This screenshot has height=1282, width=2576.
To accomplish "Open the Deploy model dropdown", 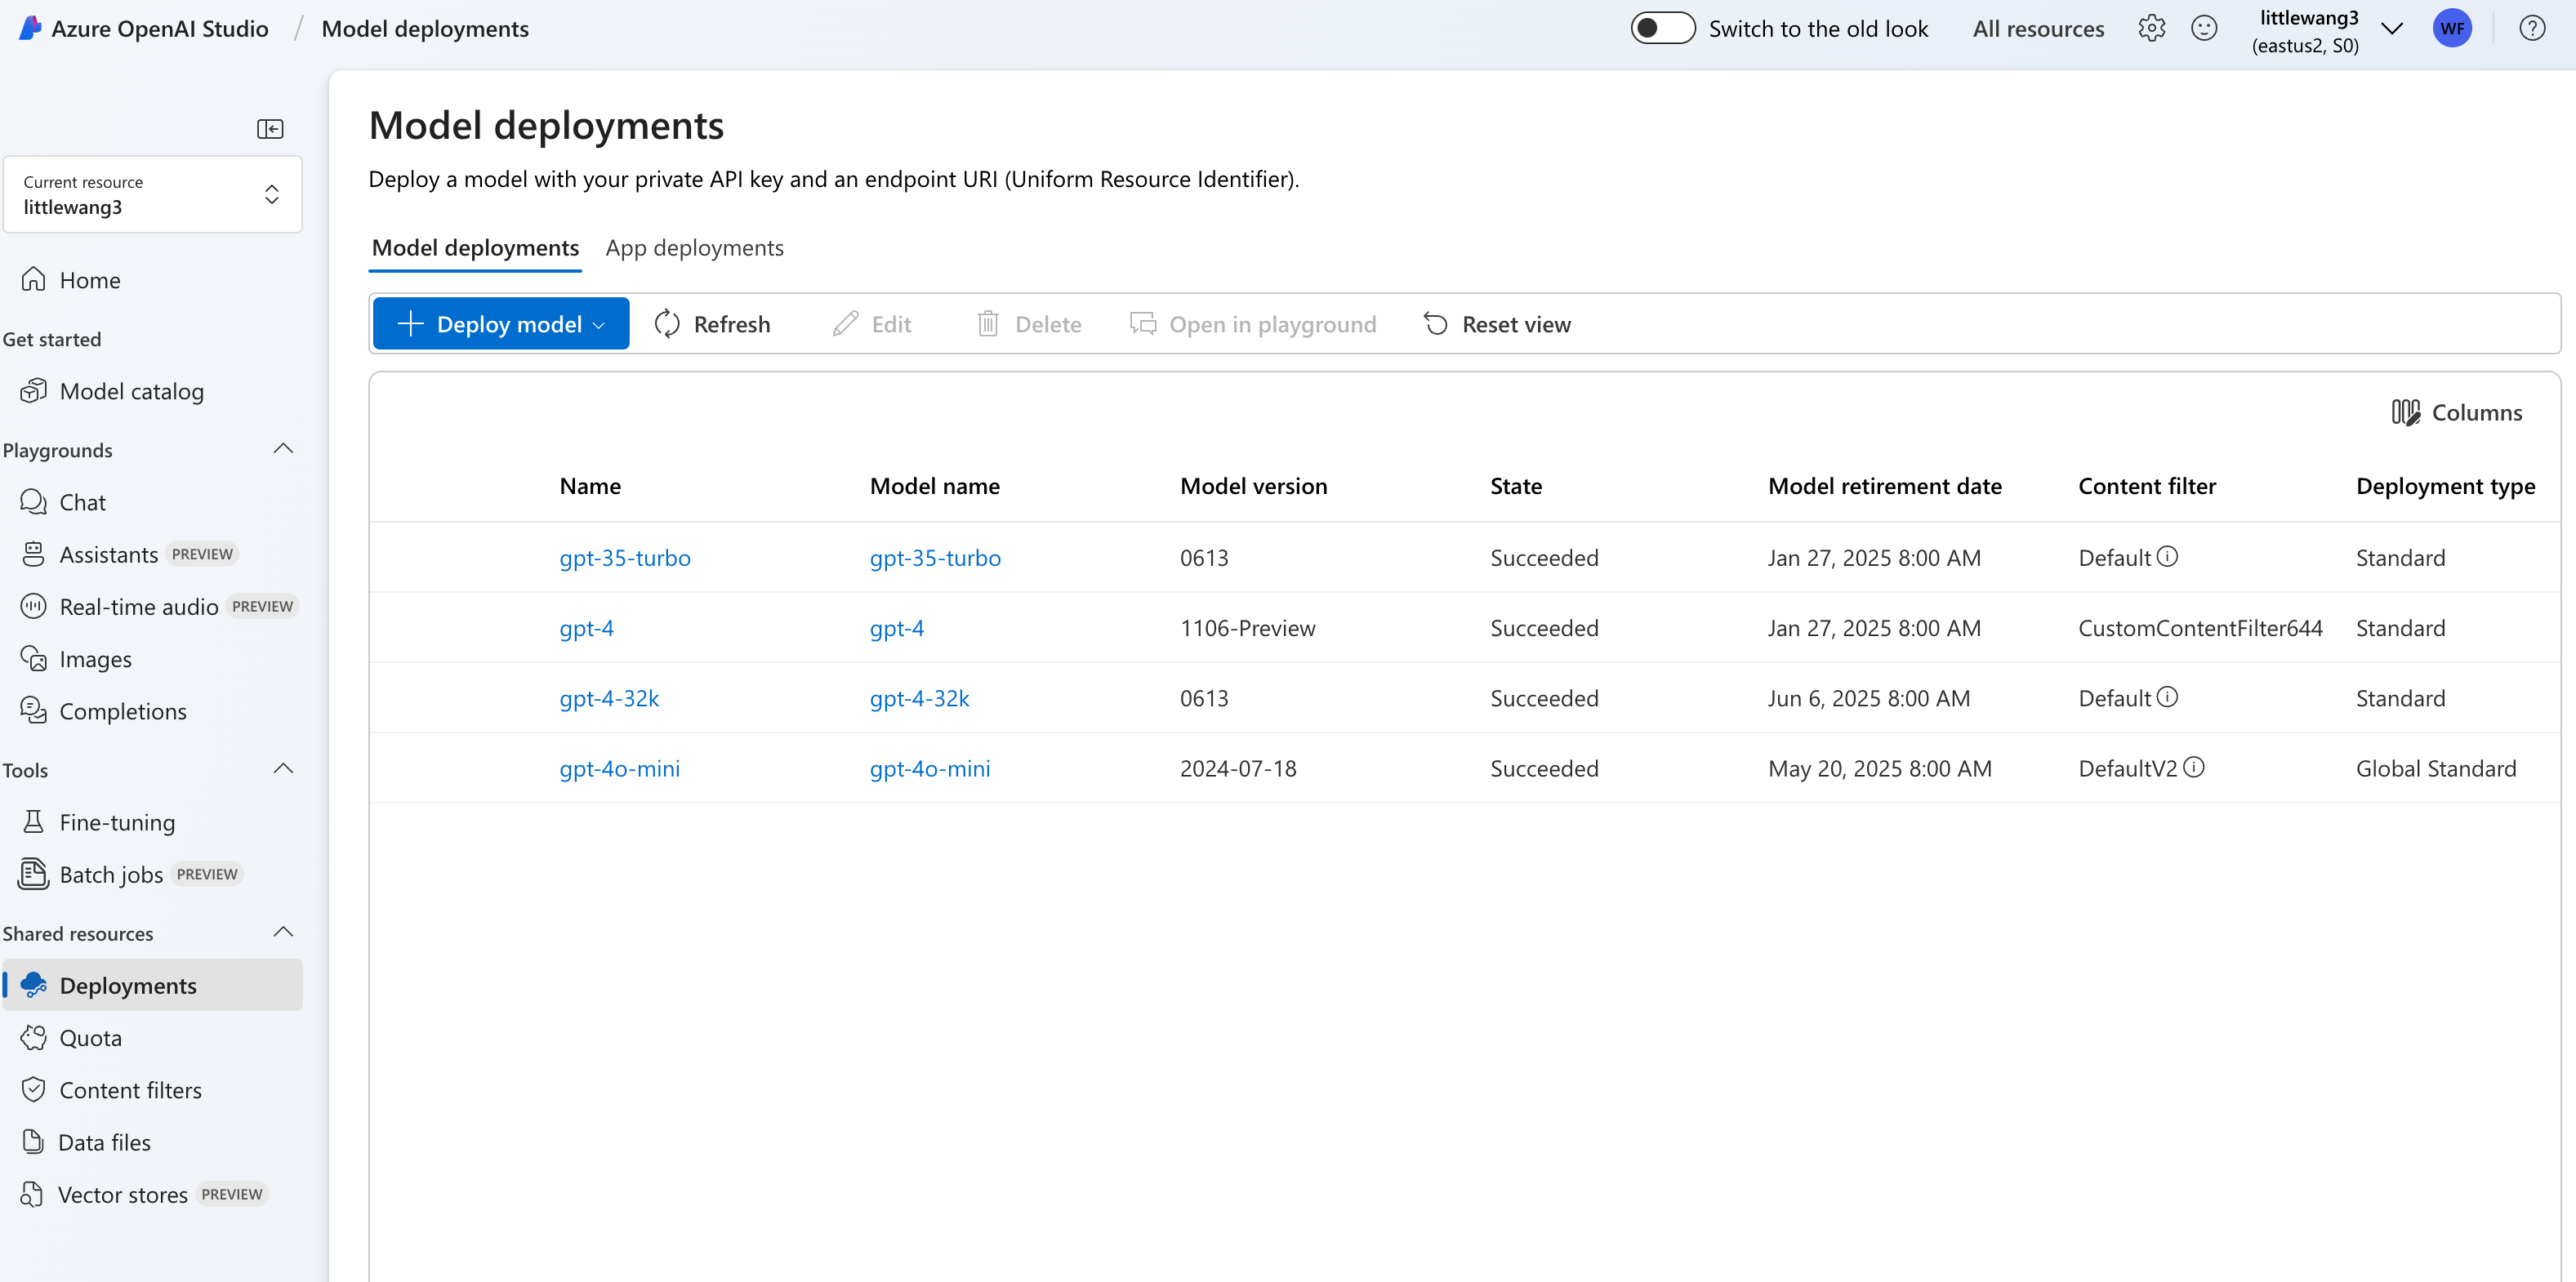I will tap(501, 324).
